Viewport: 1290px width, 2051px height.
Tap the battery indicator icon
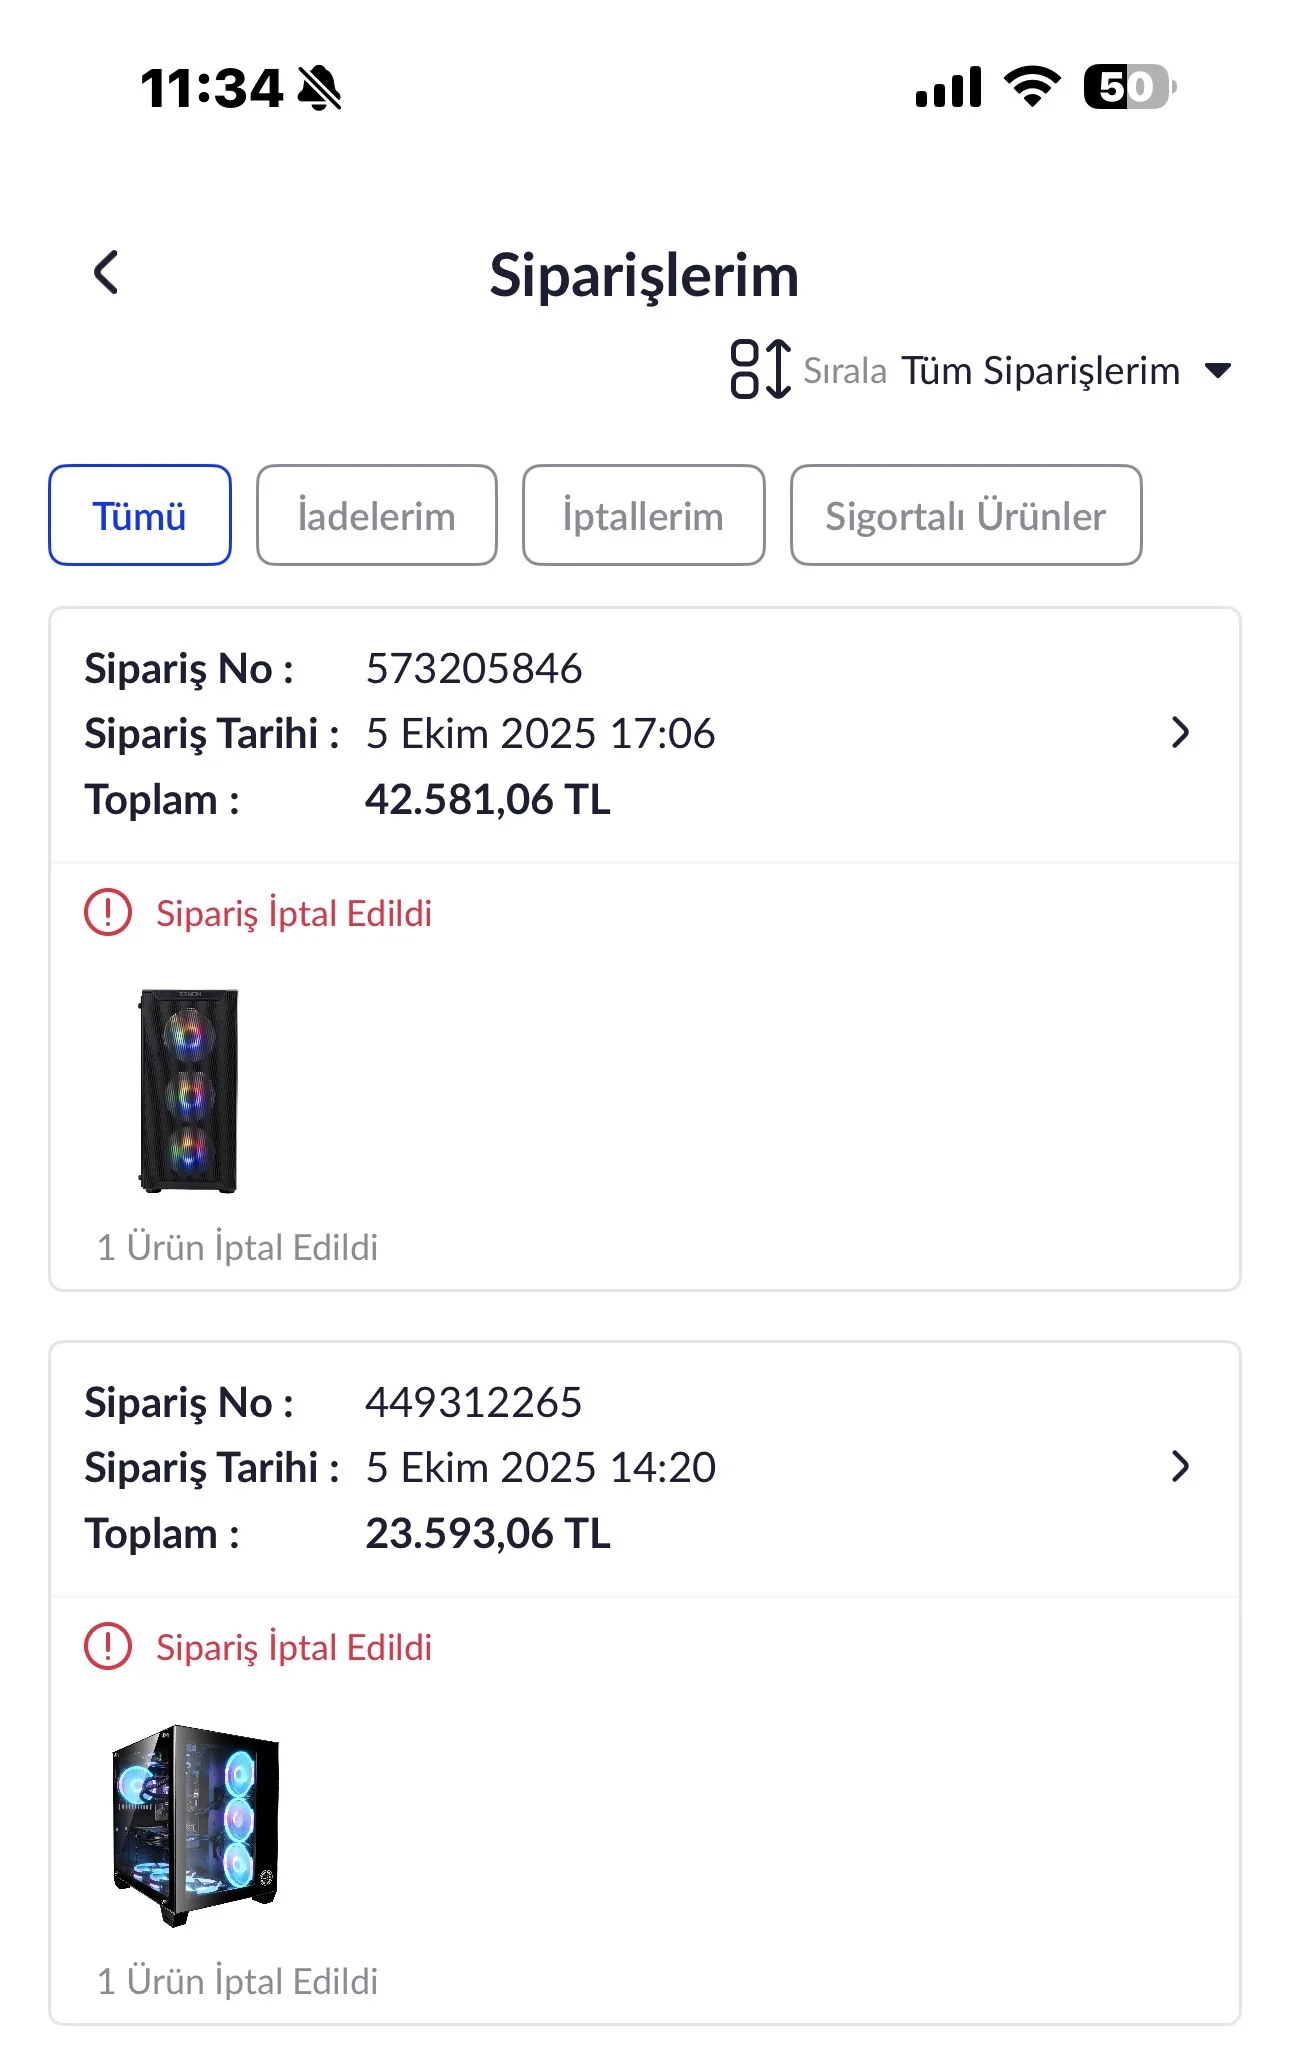pyautogui.click(x=1128, y=87)
